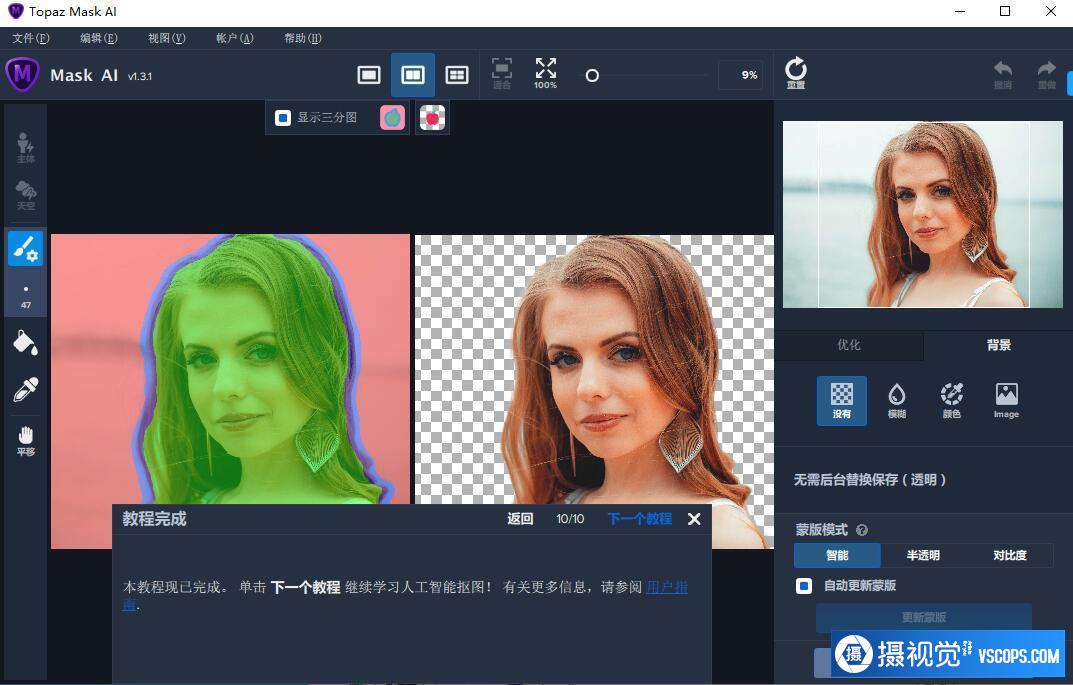Viewport: 1073px width, 685px height.
Task: Fit image to window
Action: (502, 73)
